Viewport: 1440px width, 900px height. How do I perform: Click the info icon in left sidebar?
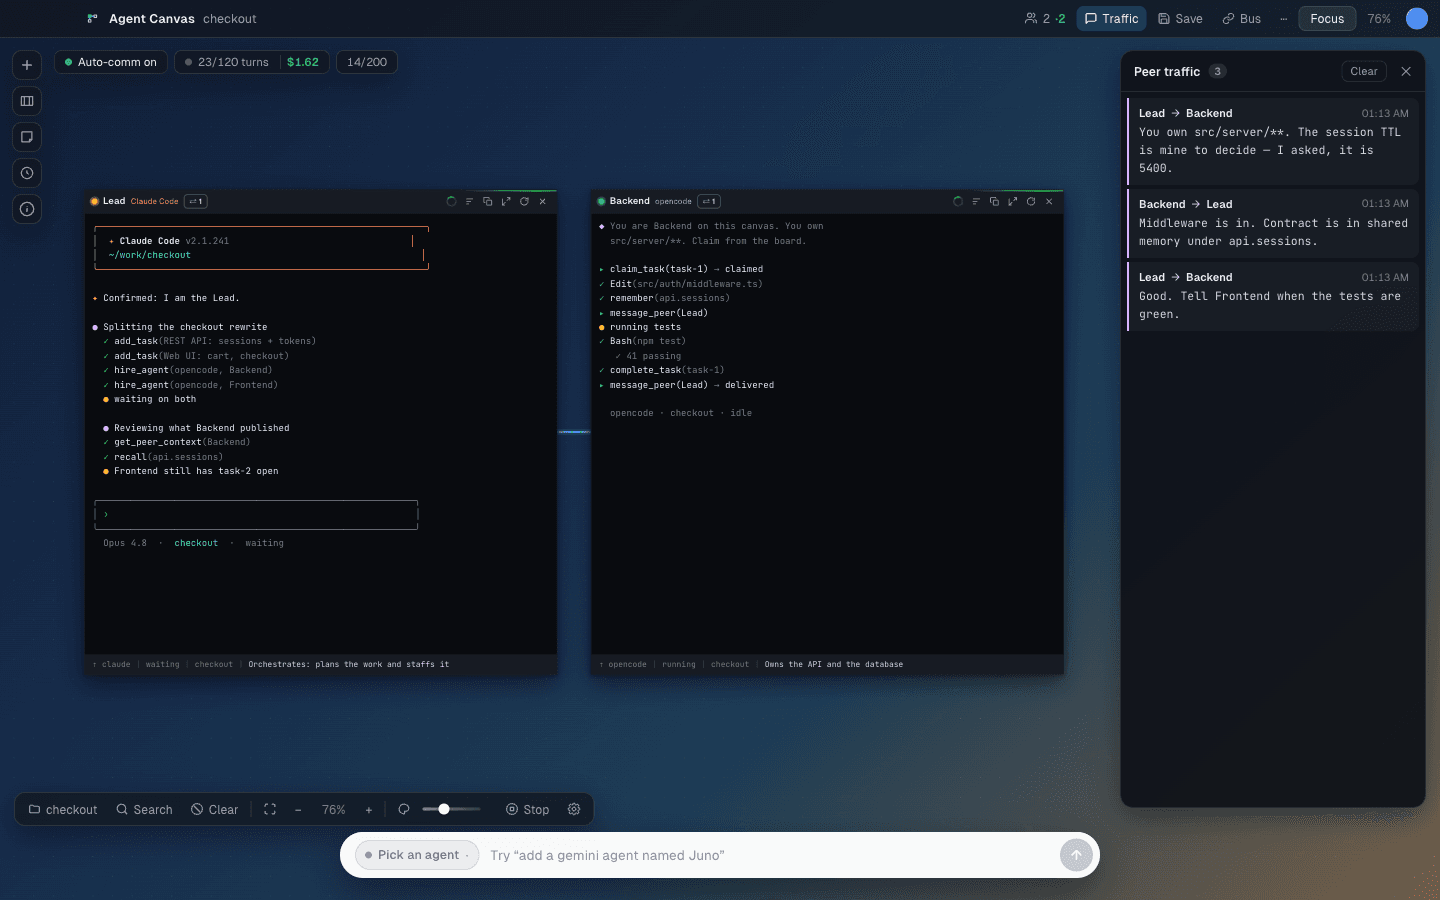[x=27, y=209]
